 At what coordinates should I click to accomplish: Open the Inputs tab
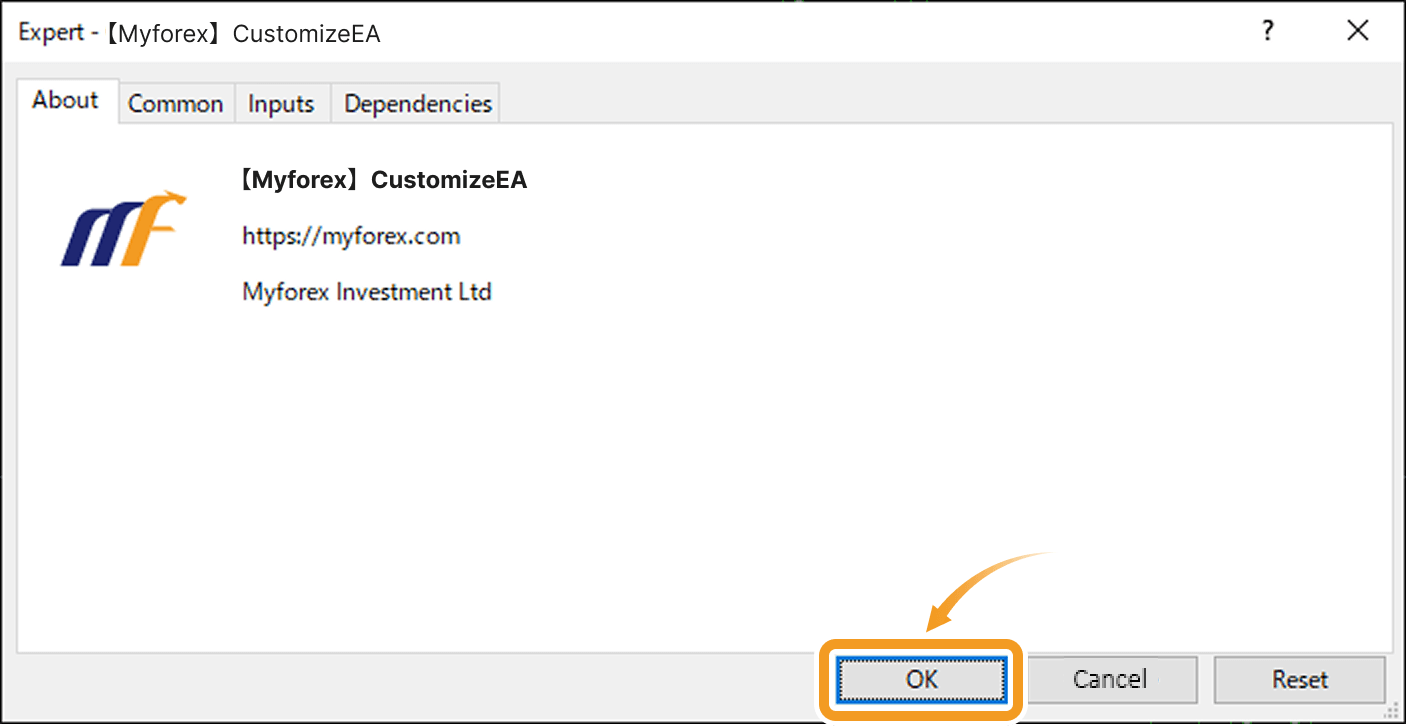pos(281,104)
